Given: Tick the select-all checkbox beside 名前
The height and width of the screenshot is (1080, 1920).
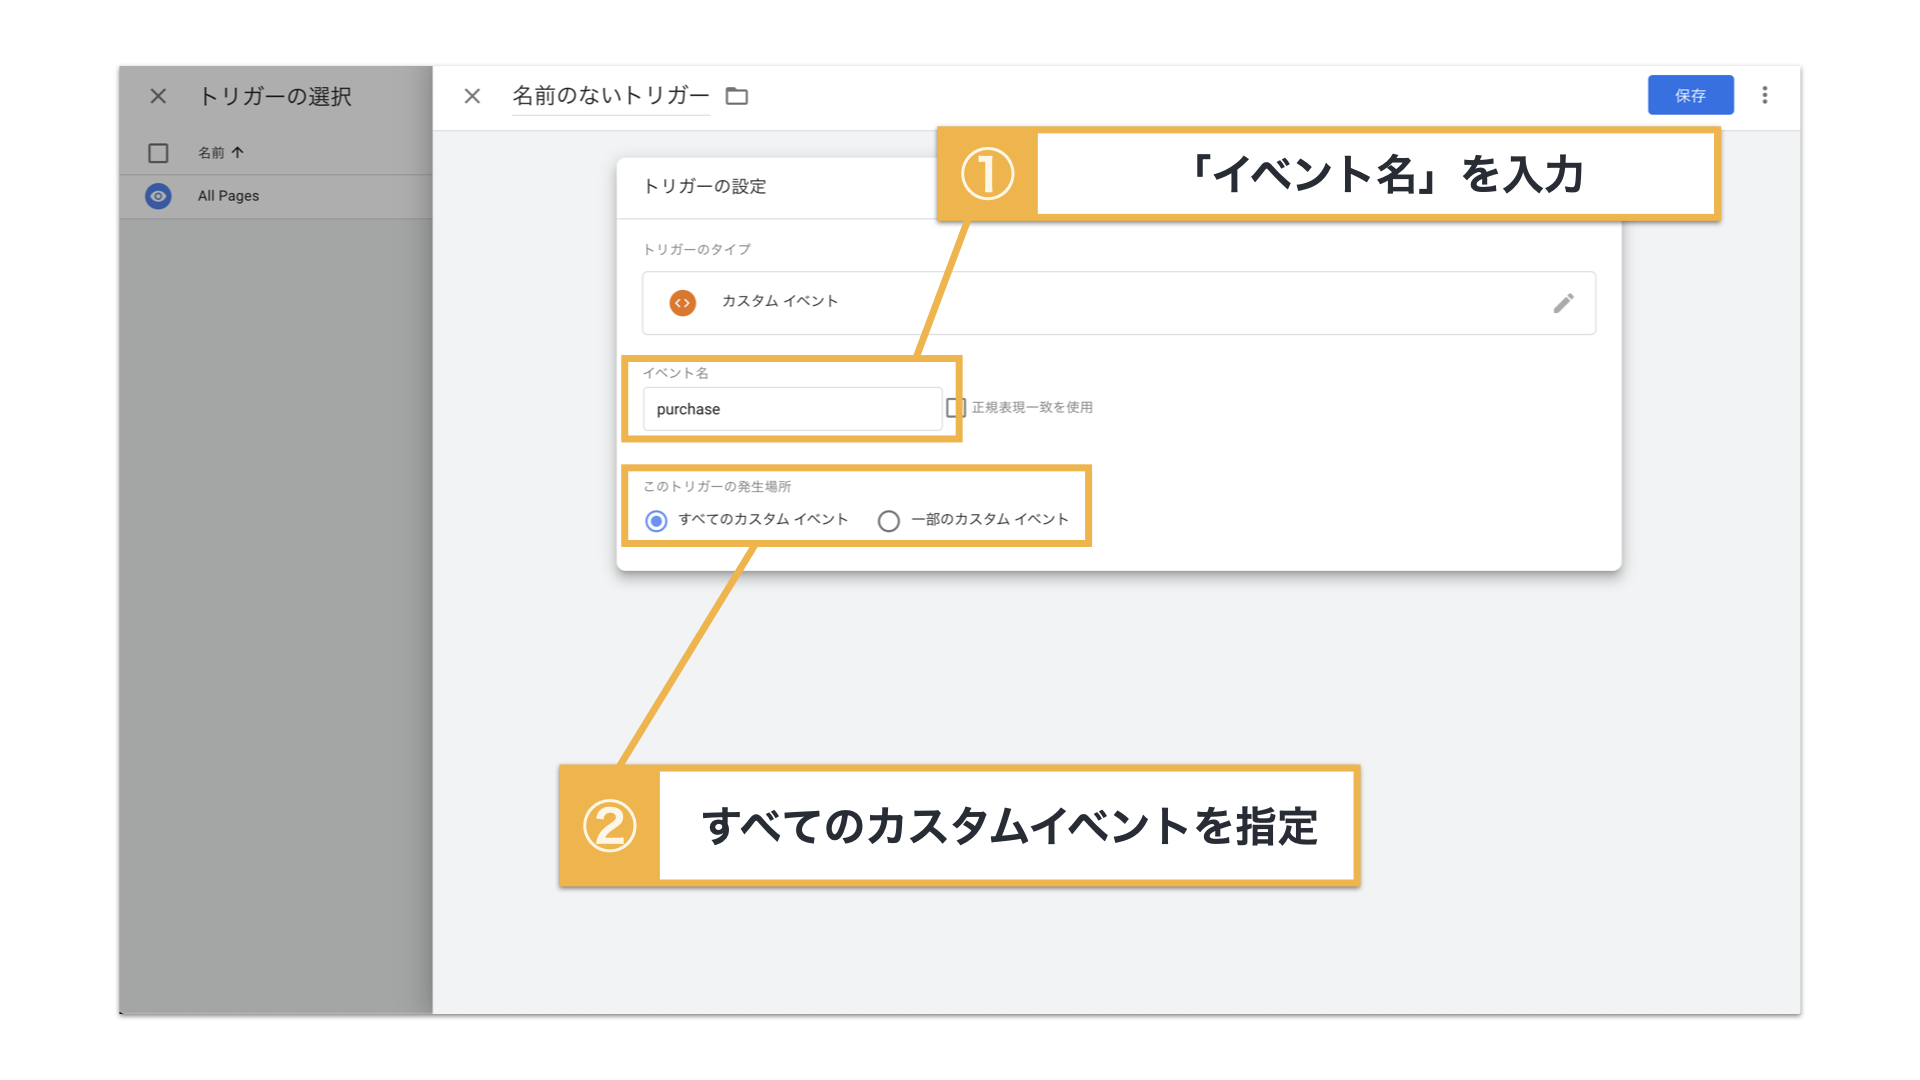Looking at the screenshot, I should pyautogui.click(x=158, y=153).
